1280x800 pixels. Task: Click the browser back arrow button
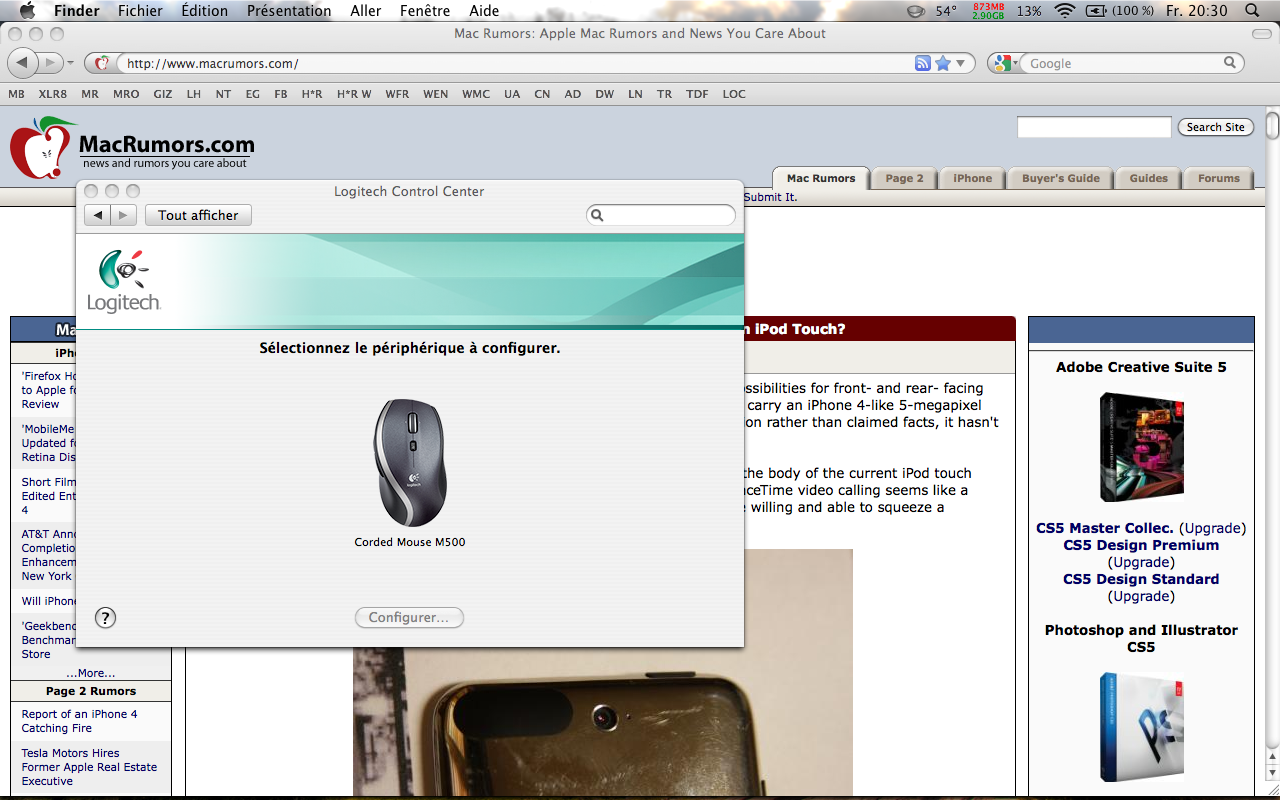point(22,63)
